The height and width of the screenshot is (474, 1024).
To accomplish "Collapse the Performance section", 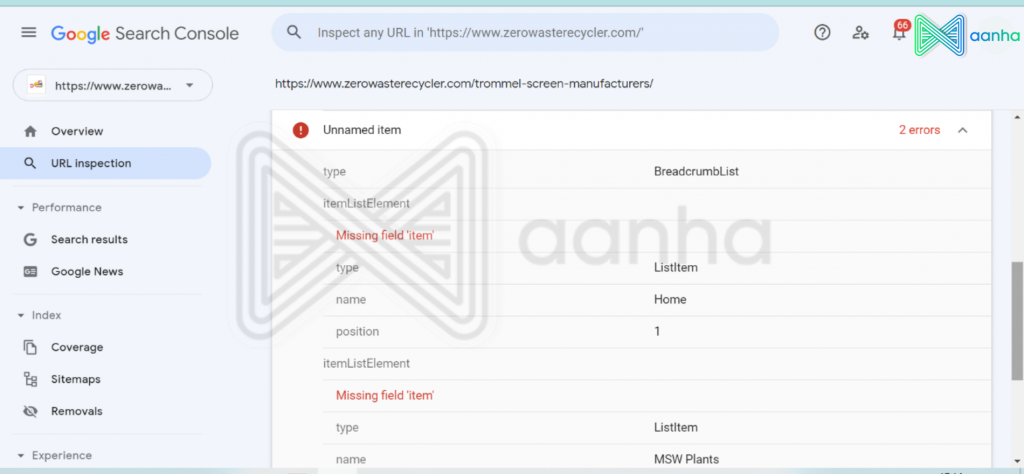I will pos(20,208).
